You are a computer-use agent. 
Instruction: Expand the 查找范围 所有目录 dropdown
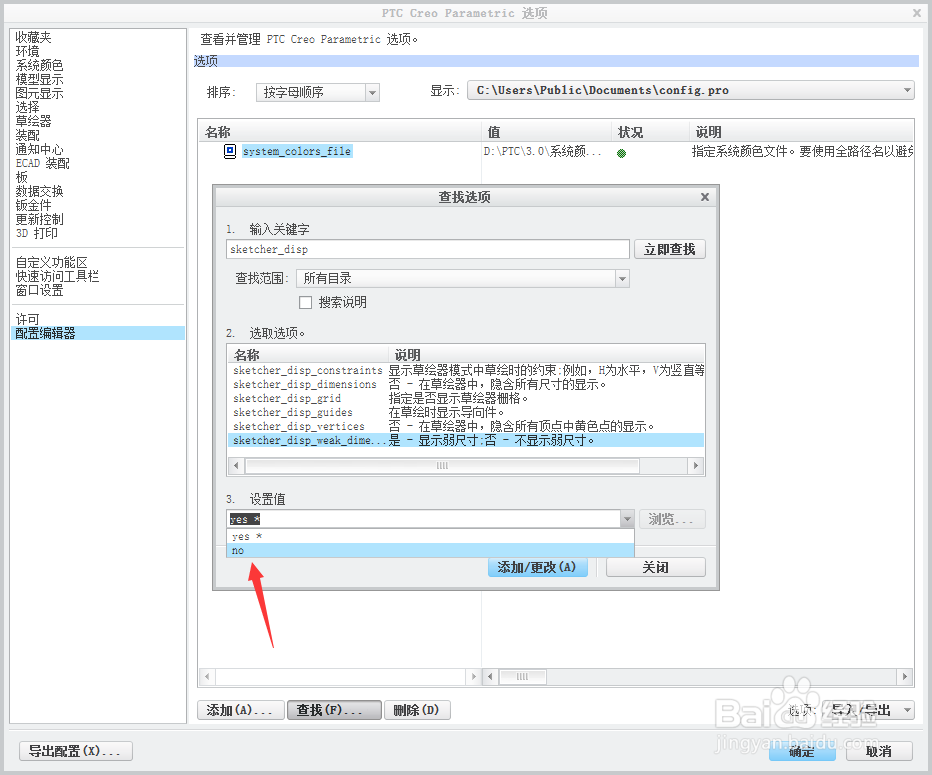pyautogui.click(x=622, y=279)
